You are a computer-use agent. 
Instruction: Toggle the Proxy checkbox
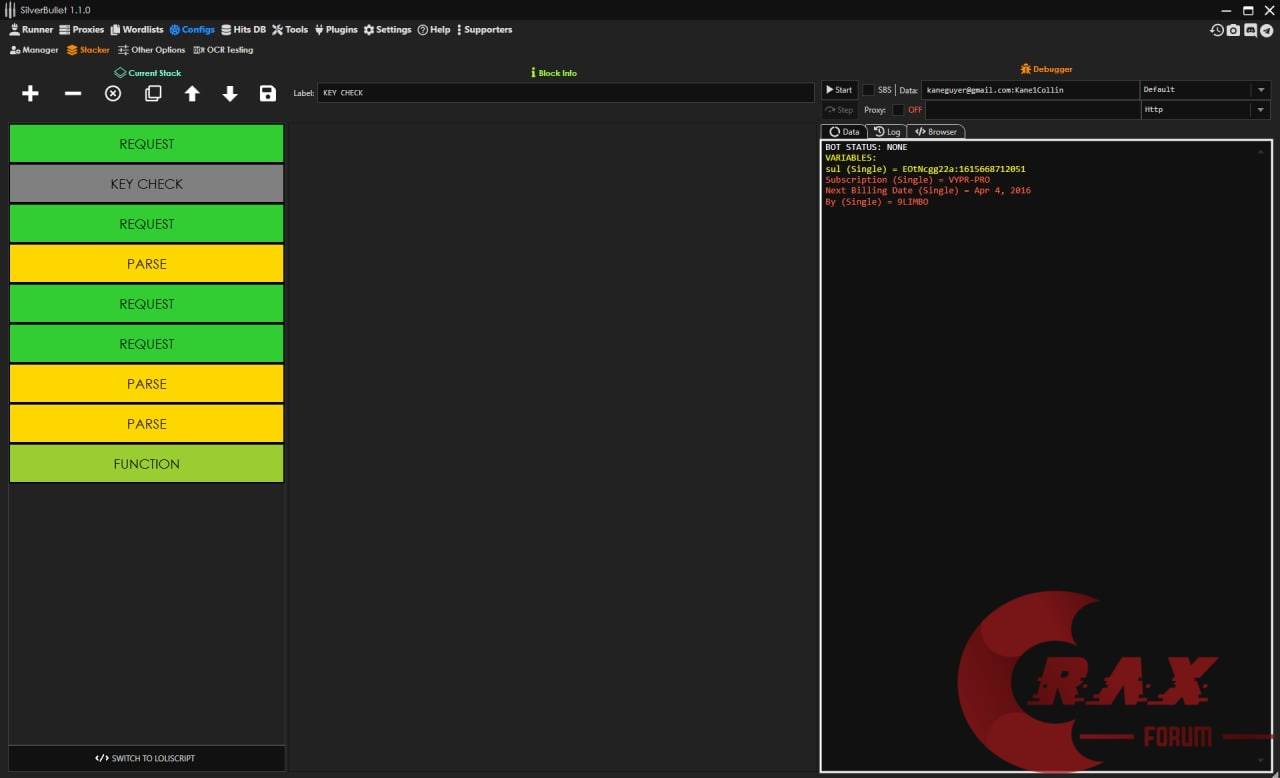(898, 110)
